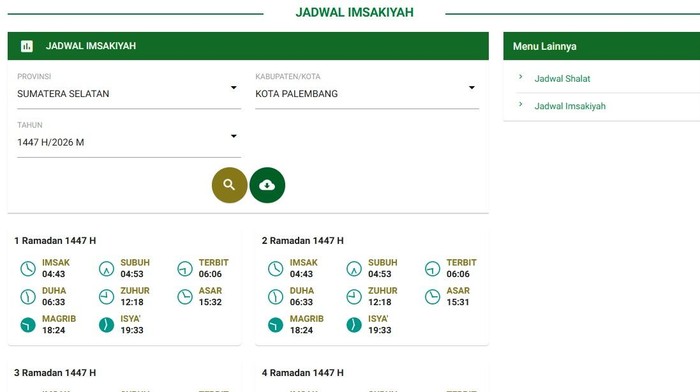Click the '2 Ramadan 1447 H' heading
This screenshot has height=392, width=700.
(x=303, y=241)
